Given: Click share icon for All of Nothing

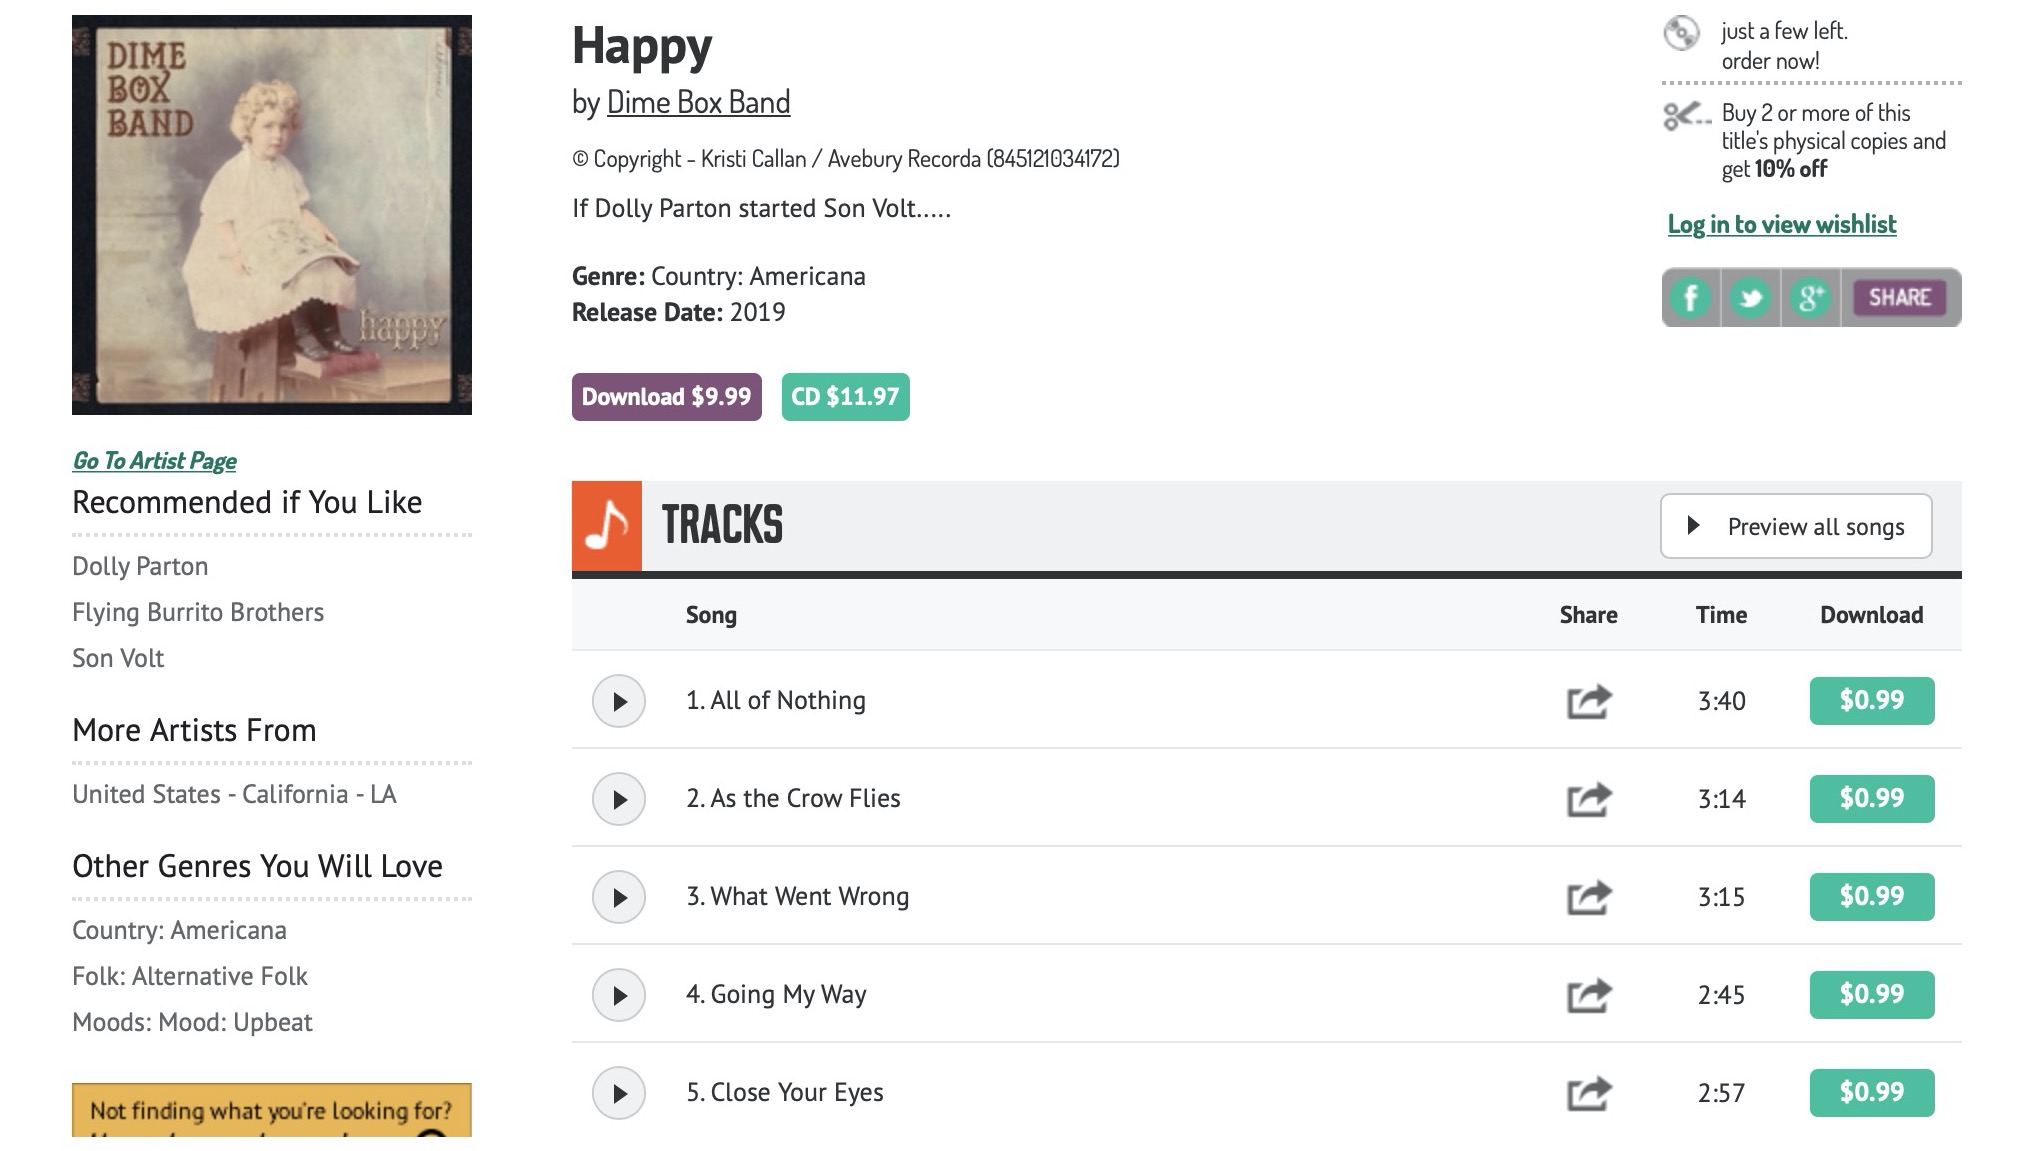Looking at the screenshot, I should [1588, 701].
